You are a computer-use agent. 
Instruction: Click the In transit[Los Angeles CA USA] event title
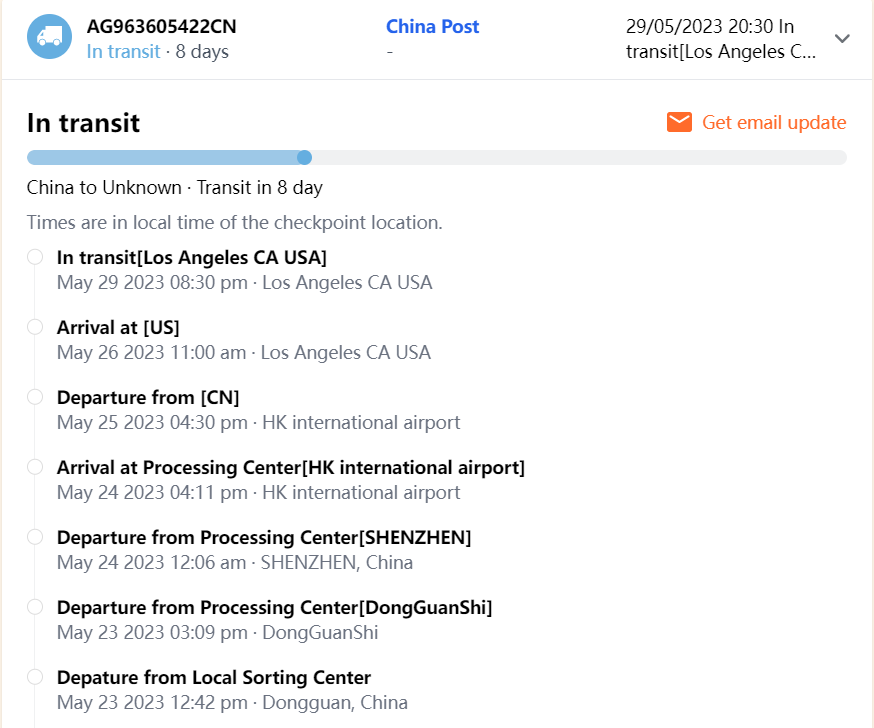pyautogui.click(x=192, y=257)
